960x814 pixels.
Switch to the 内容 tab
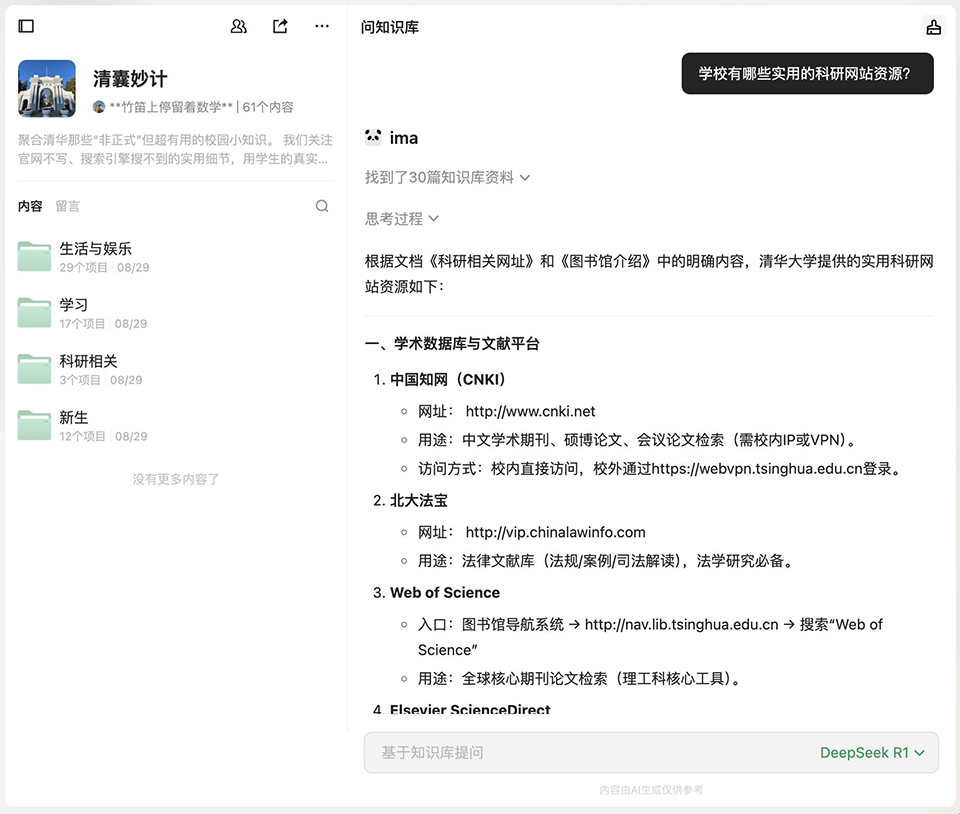(30, 206)
